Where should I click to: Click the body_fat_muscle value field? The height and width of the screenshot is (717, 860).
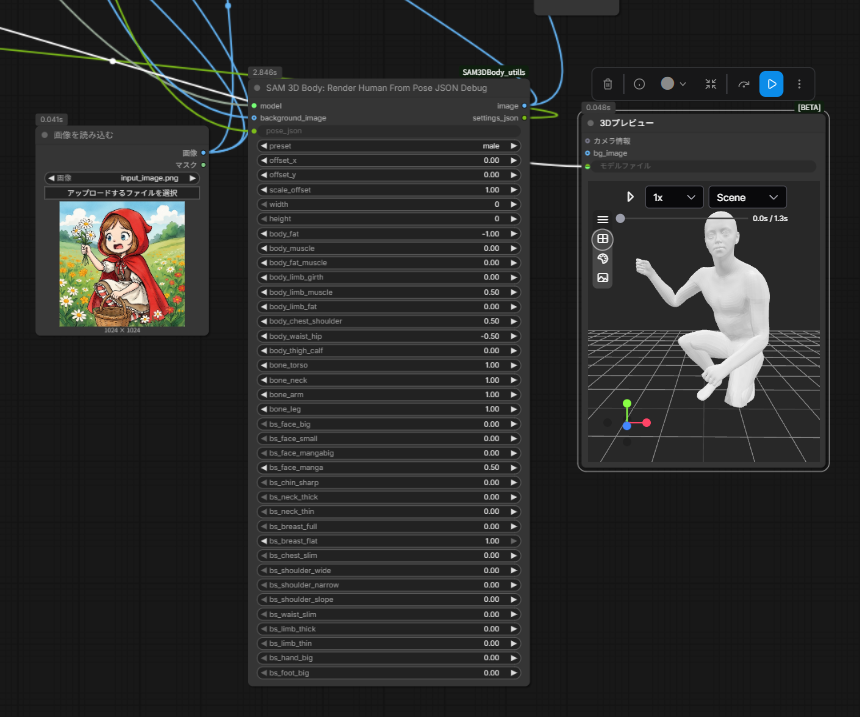click(388, 262)
